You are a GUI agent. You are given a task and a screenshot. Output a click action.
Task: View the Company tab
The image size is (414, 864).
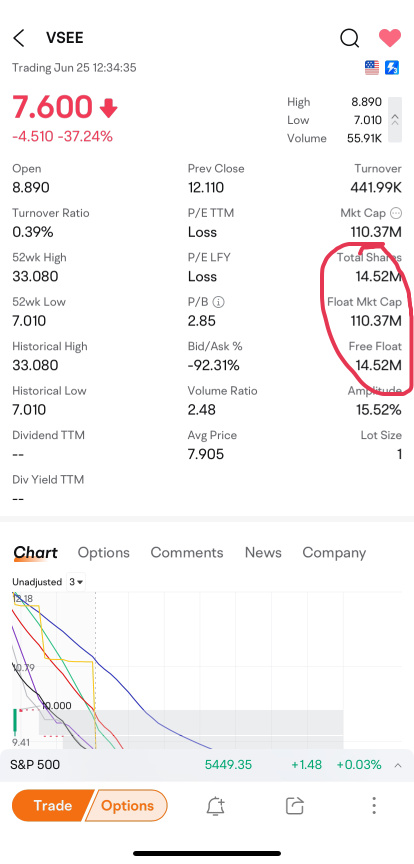(x=334, y=553)
